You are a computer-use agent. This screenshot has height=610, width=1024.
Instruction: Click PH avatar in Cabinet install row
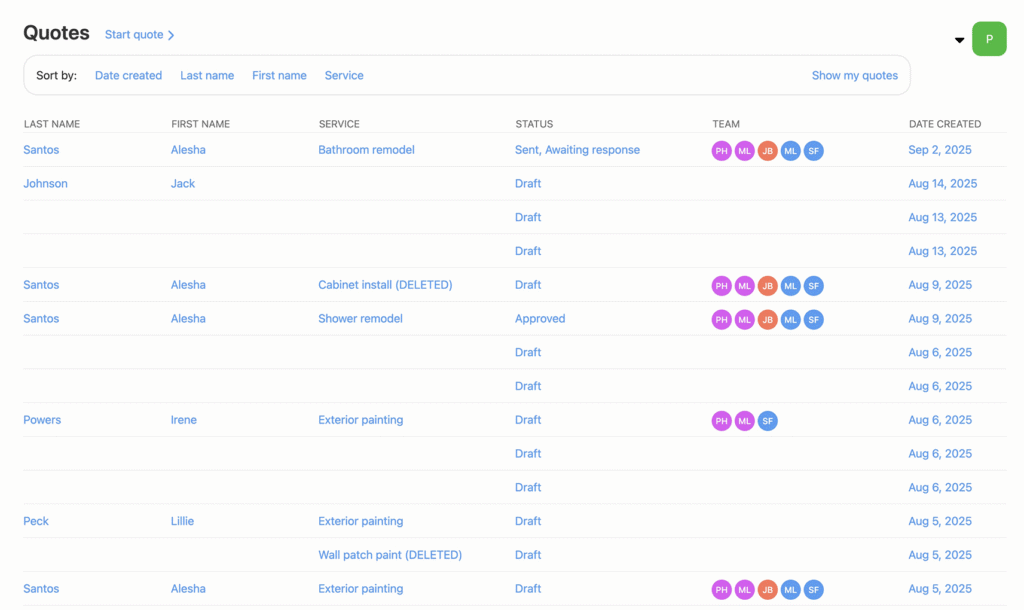pos(721,286)
